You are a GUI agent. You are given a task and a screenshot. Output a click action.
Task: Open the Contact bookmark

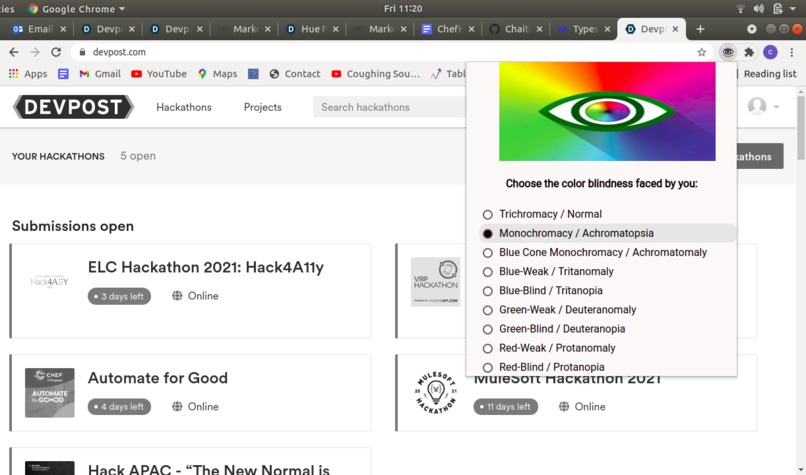click(x=295, y=74)
